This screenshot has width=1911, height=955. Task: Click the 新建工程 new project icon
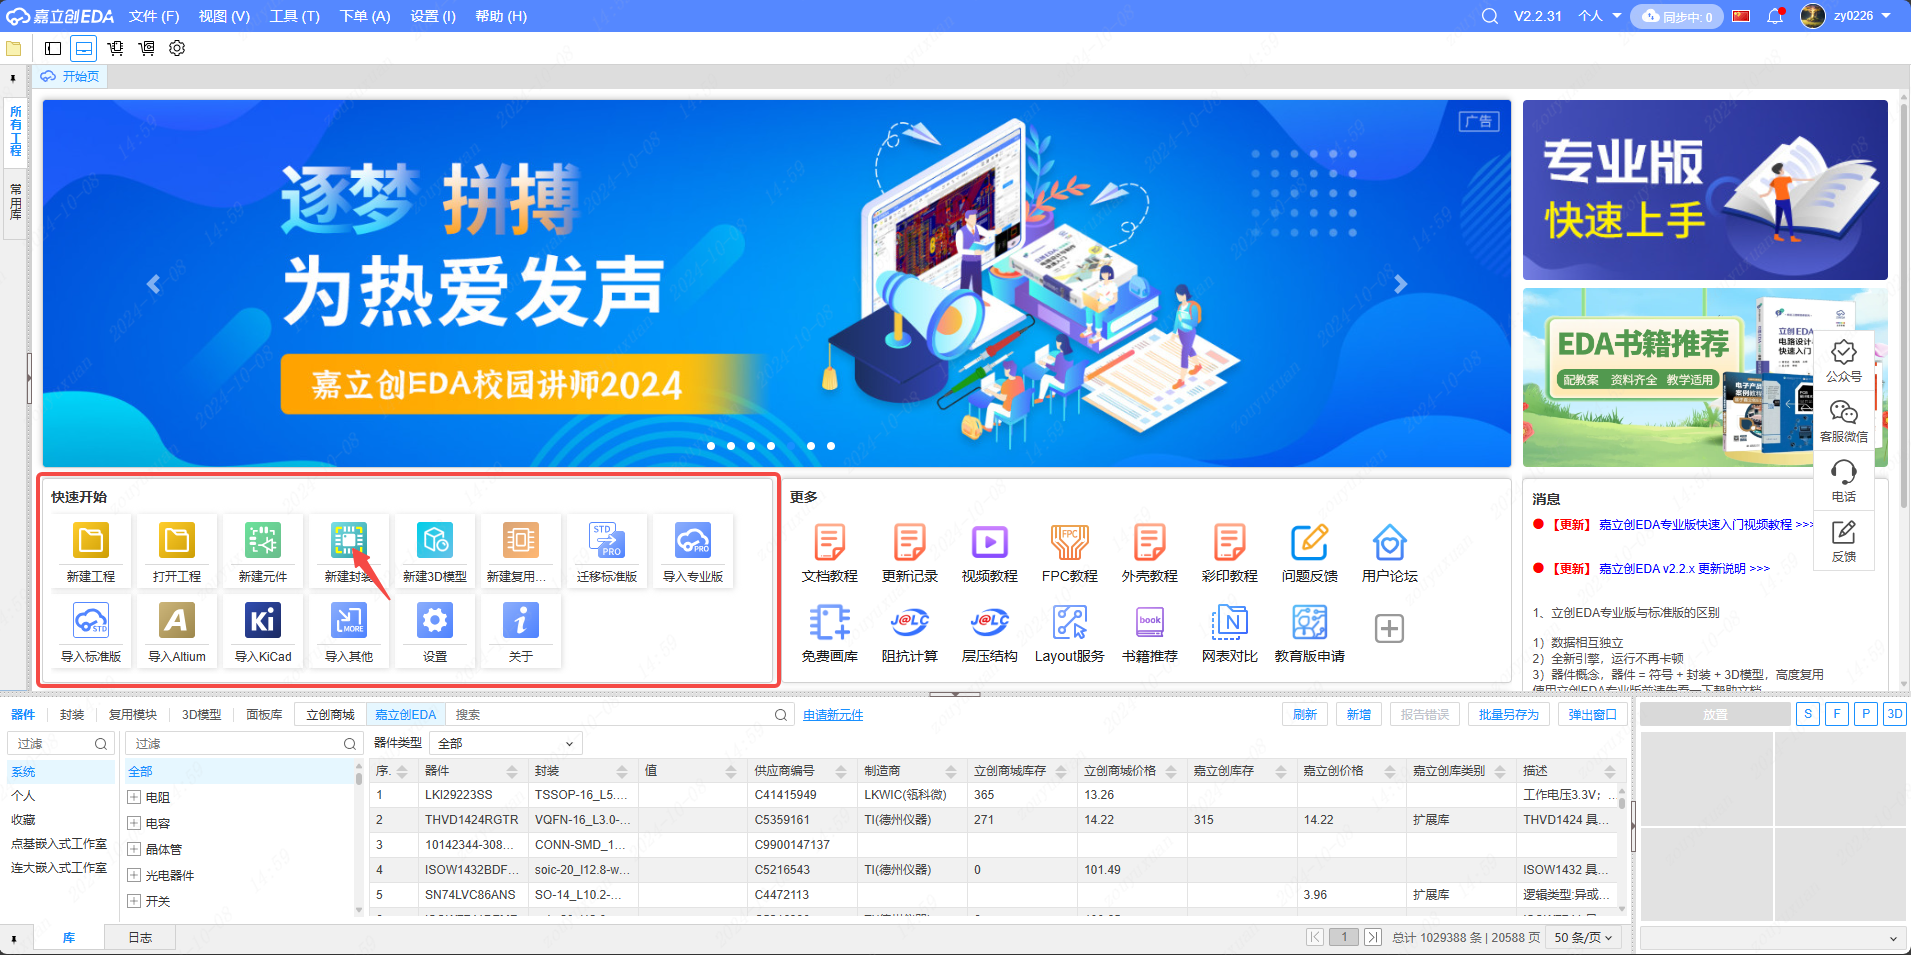(91, 541)
